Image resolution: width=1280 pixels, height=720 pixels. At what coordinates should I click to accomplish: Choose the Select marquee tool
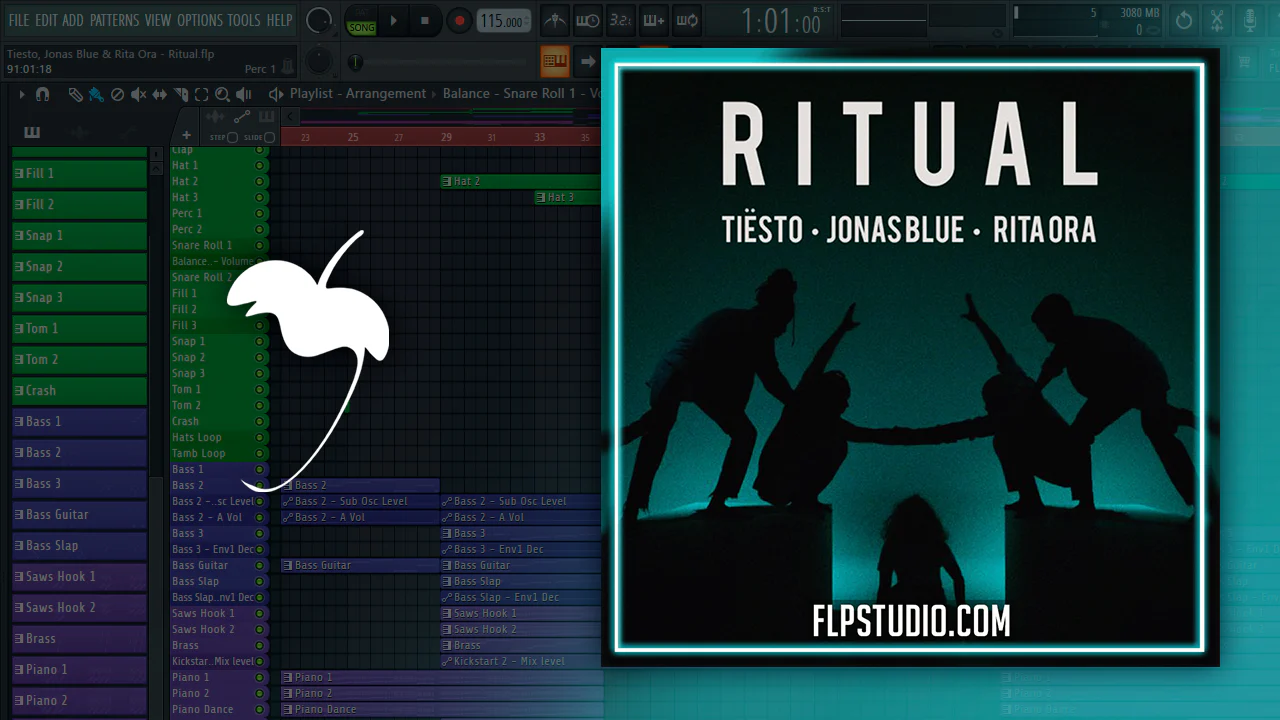coord(201,94)
